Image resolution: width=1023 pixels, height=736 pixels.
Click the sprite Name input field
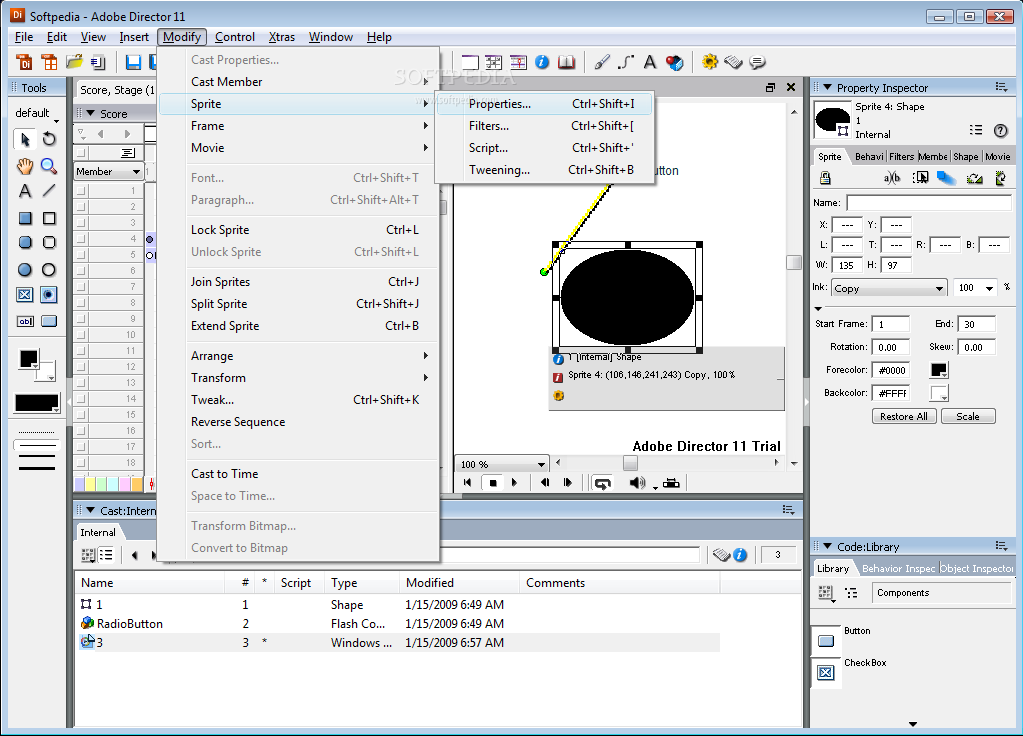point(928,203)
